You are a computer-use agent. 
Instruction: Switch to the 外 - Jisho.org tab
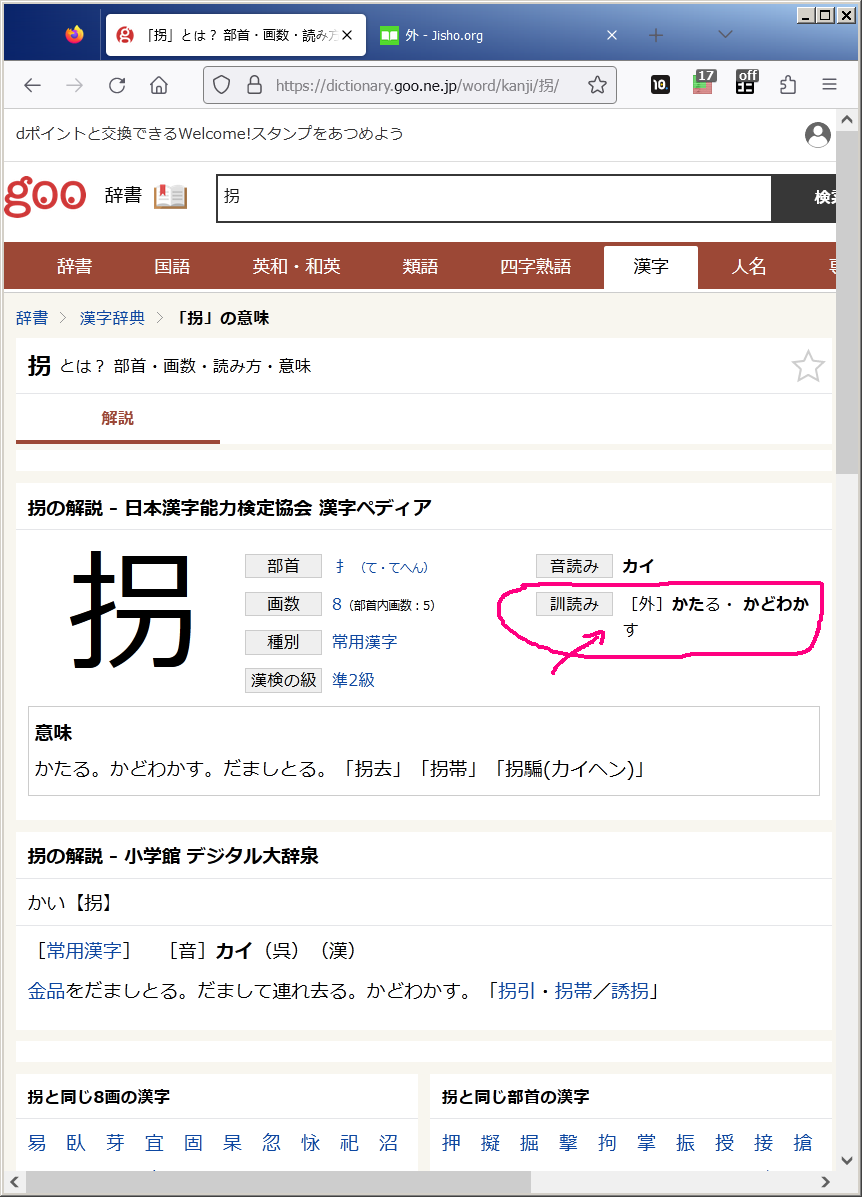coord(490,35)
